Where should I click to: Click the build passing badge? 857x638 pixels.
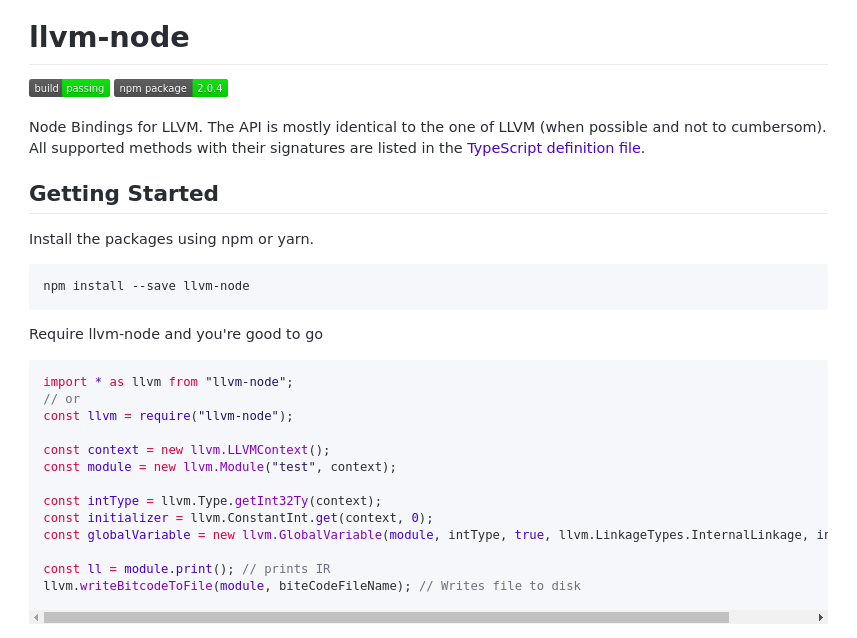(69, 88)
